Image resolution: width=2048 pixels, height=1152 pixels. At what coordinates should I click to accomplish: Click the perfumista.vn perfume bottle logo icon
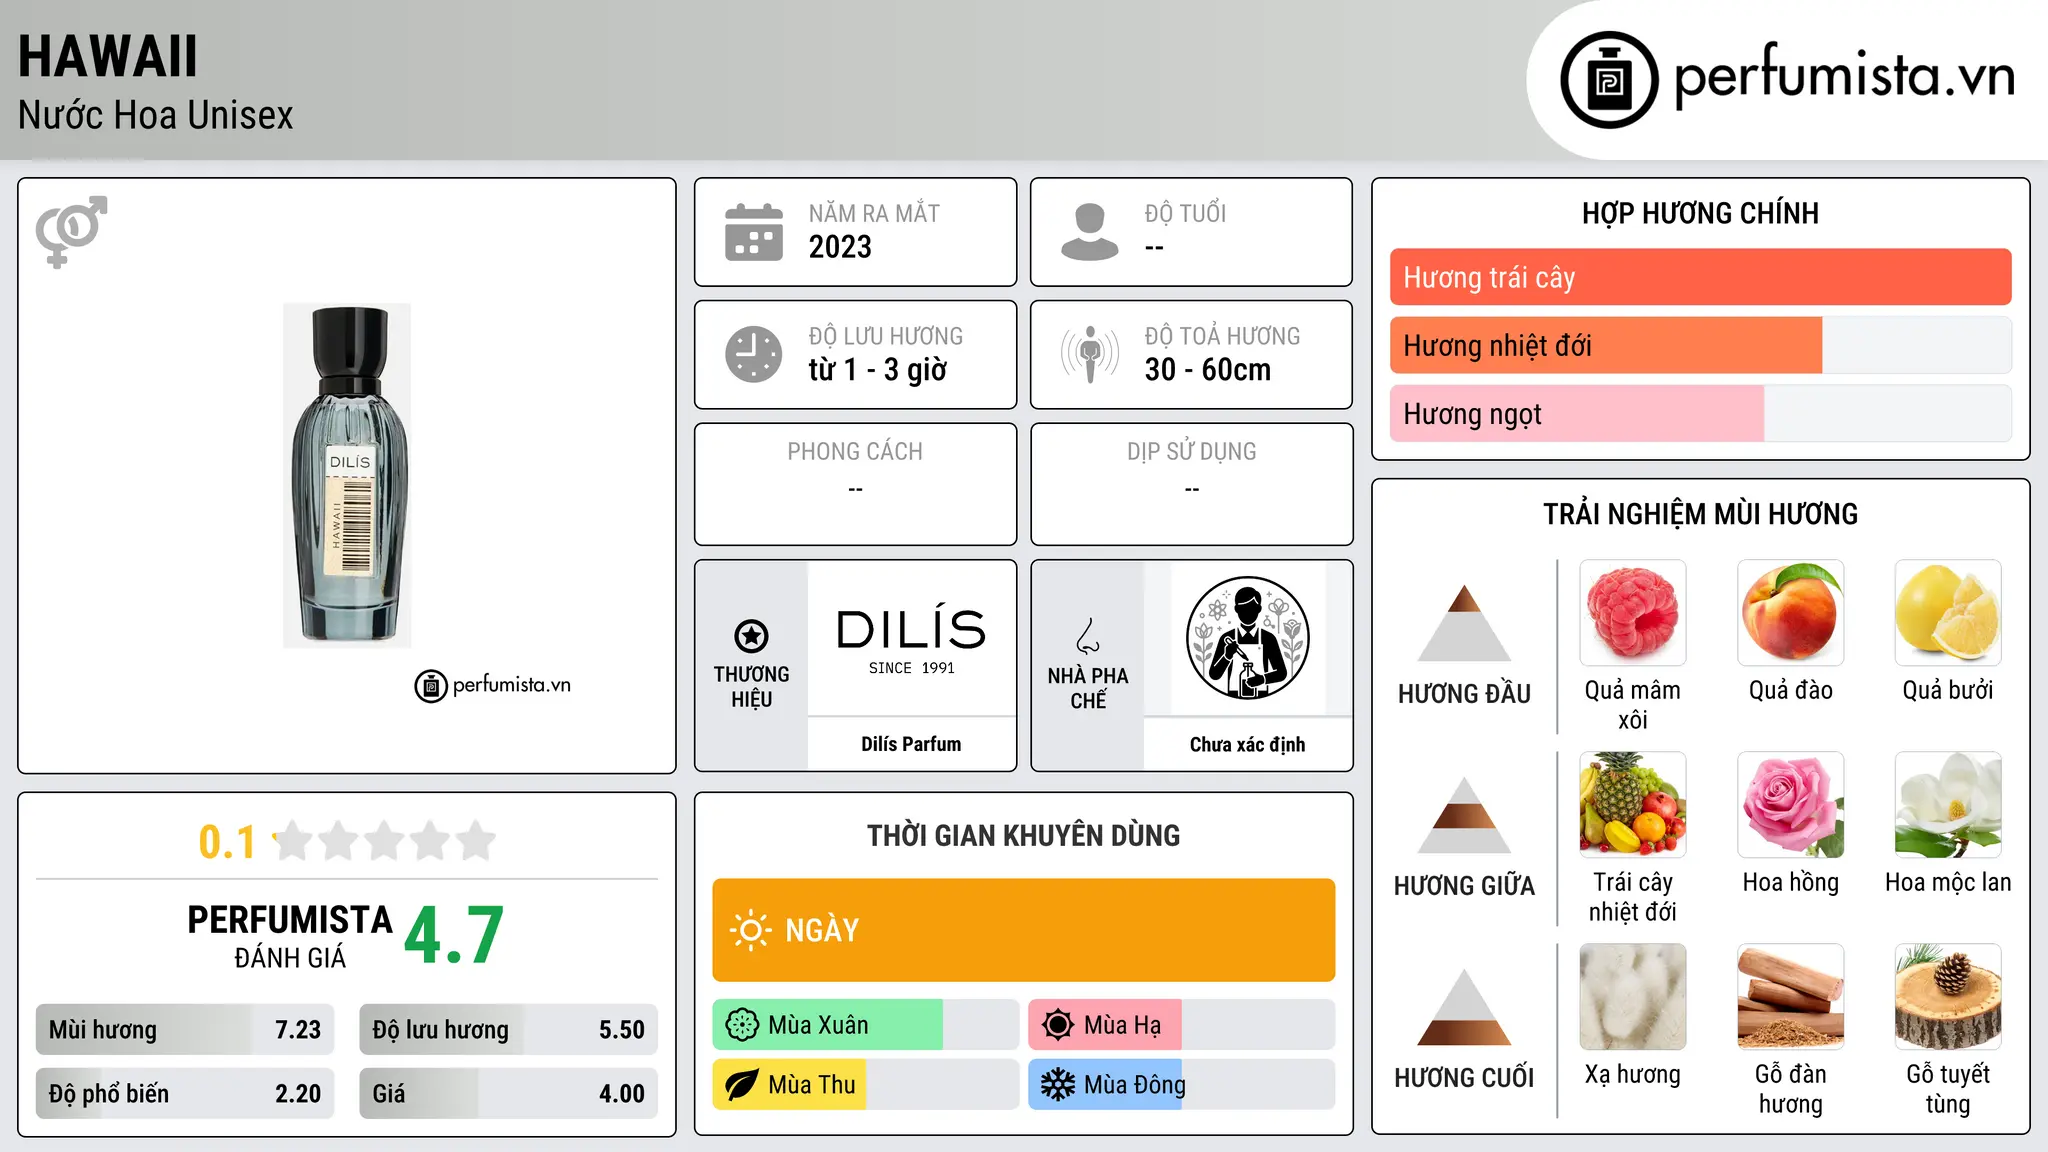click(x=1609, y=80)
